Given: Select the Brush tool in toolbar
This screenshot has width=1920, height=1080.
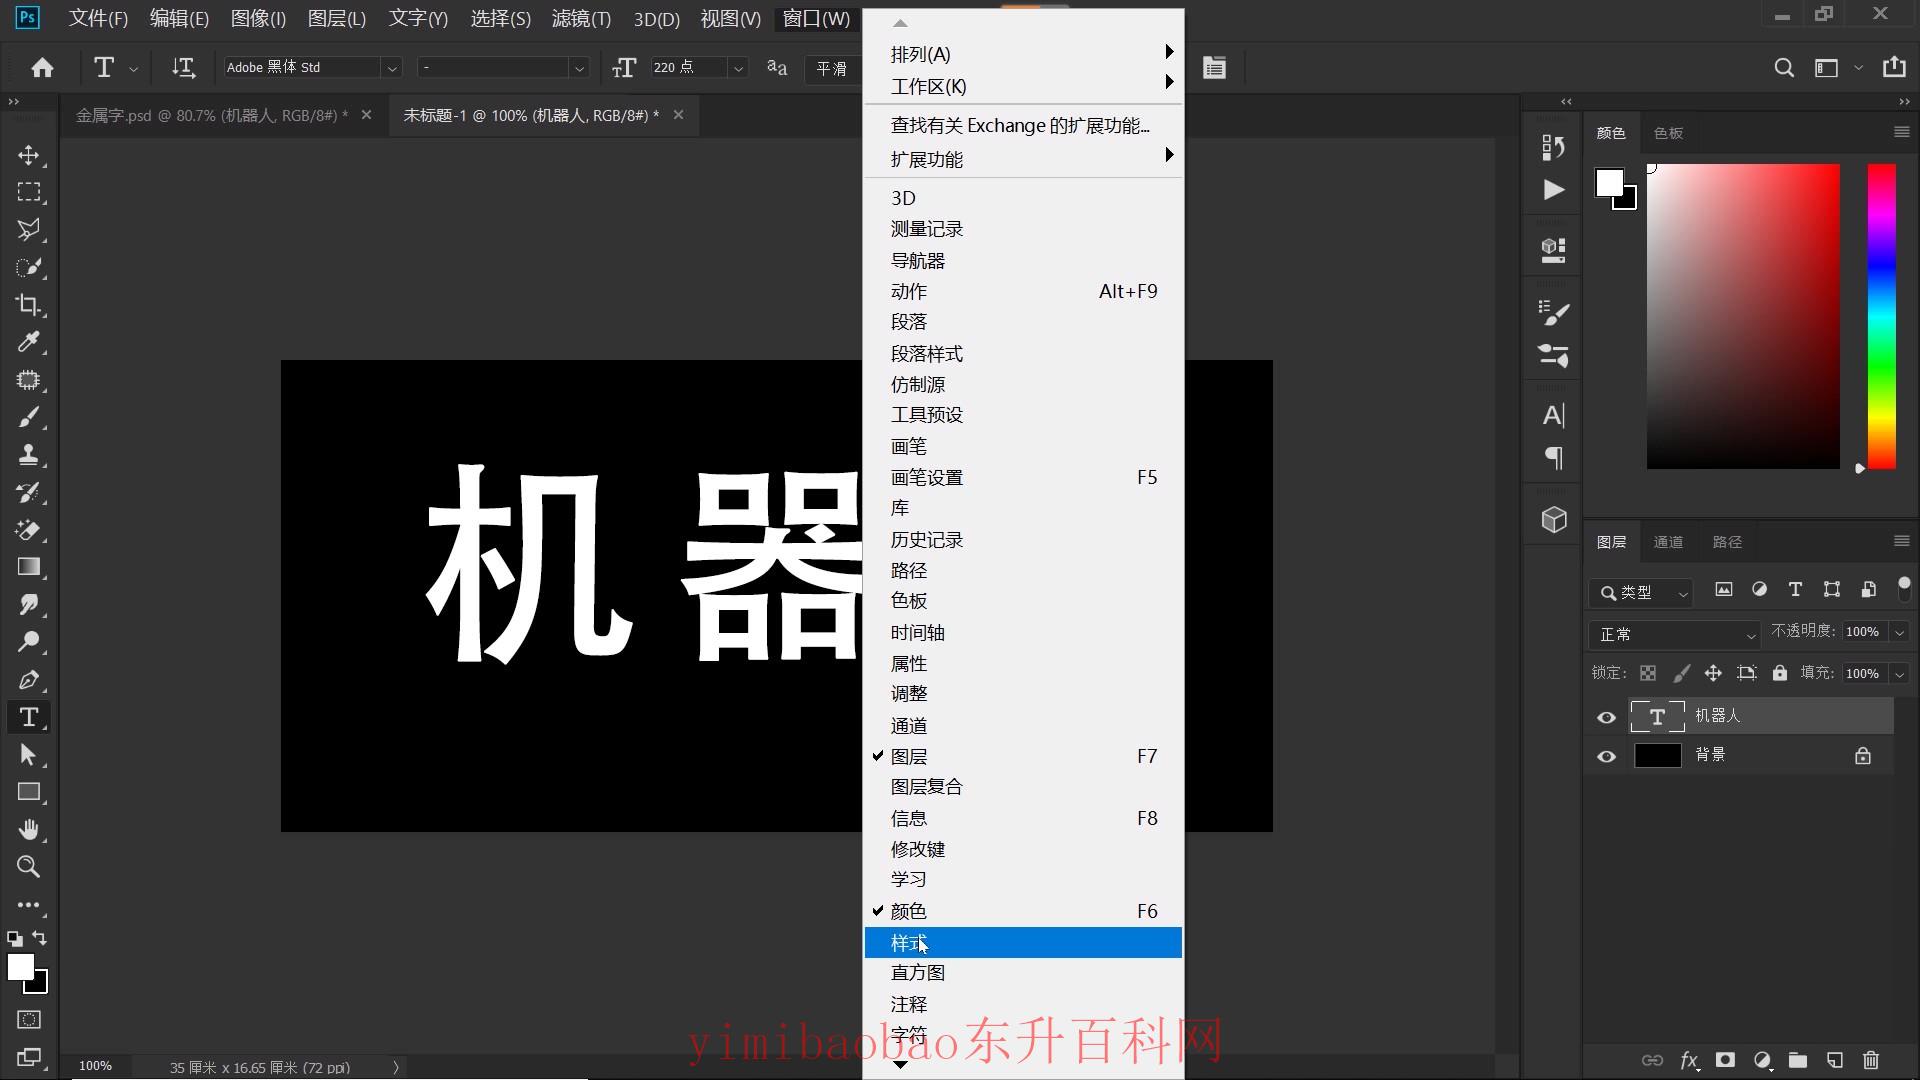Looking at the screenshot, I should pos(29,417).
